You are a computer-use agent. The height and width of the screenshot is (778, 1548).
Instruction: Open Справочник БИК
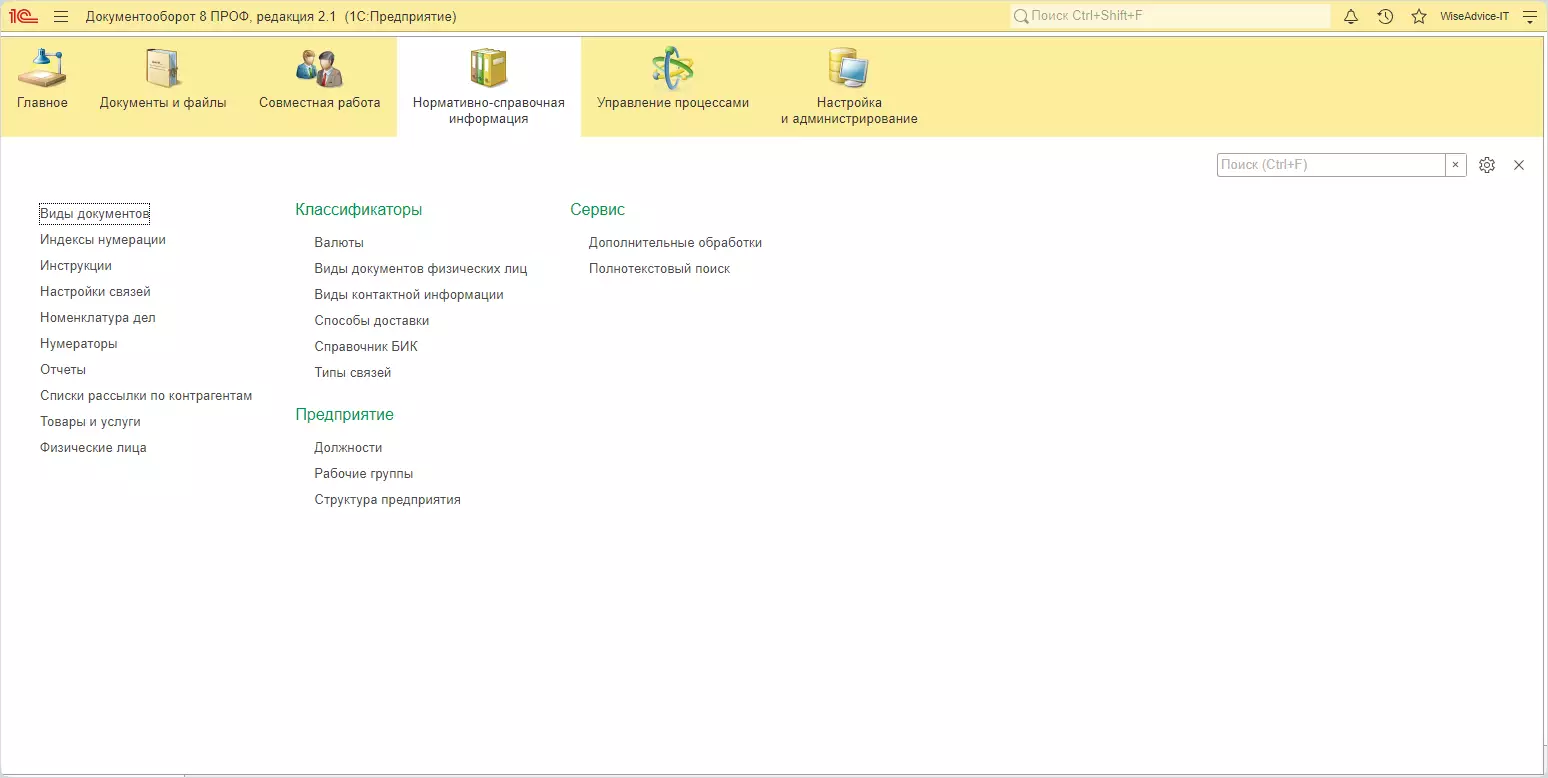tap(366, 347)
